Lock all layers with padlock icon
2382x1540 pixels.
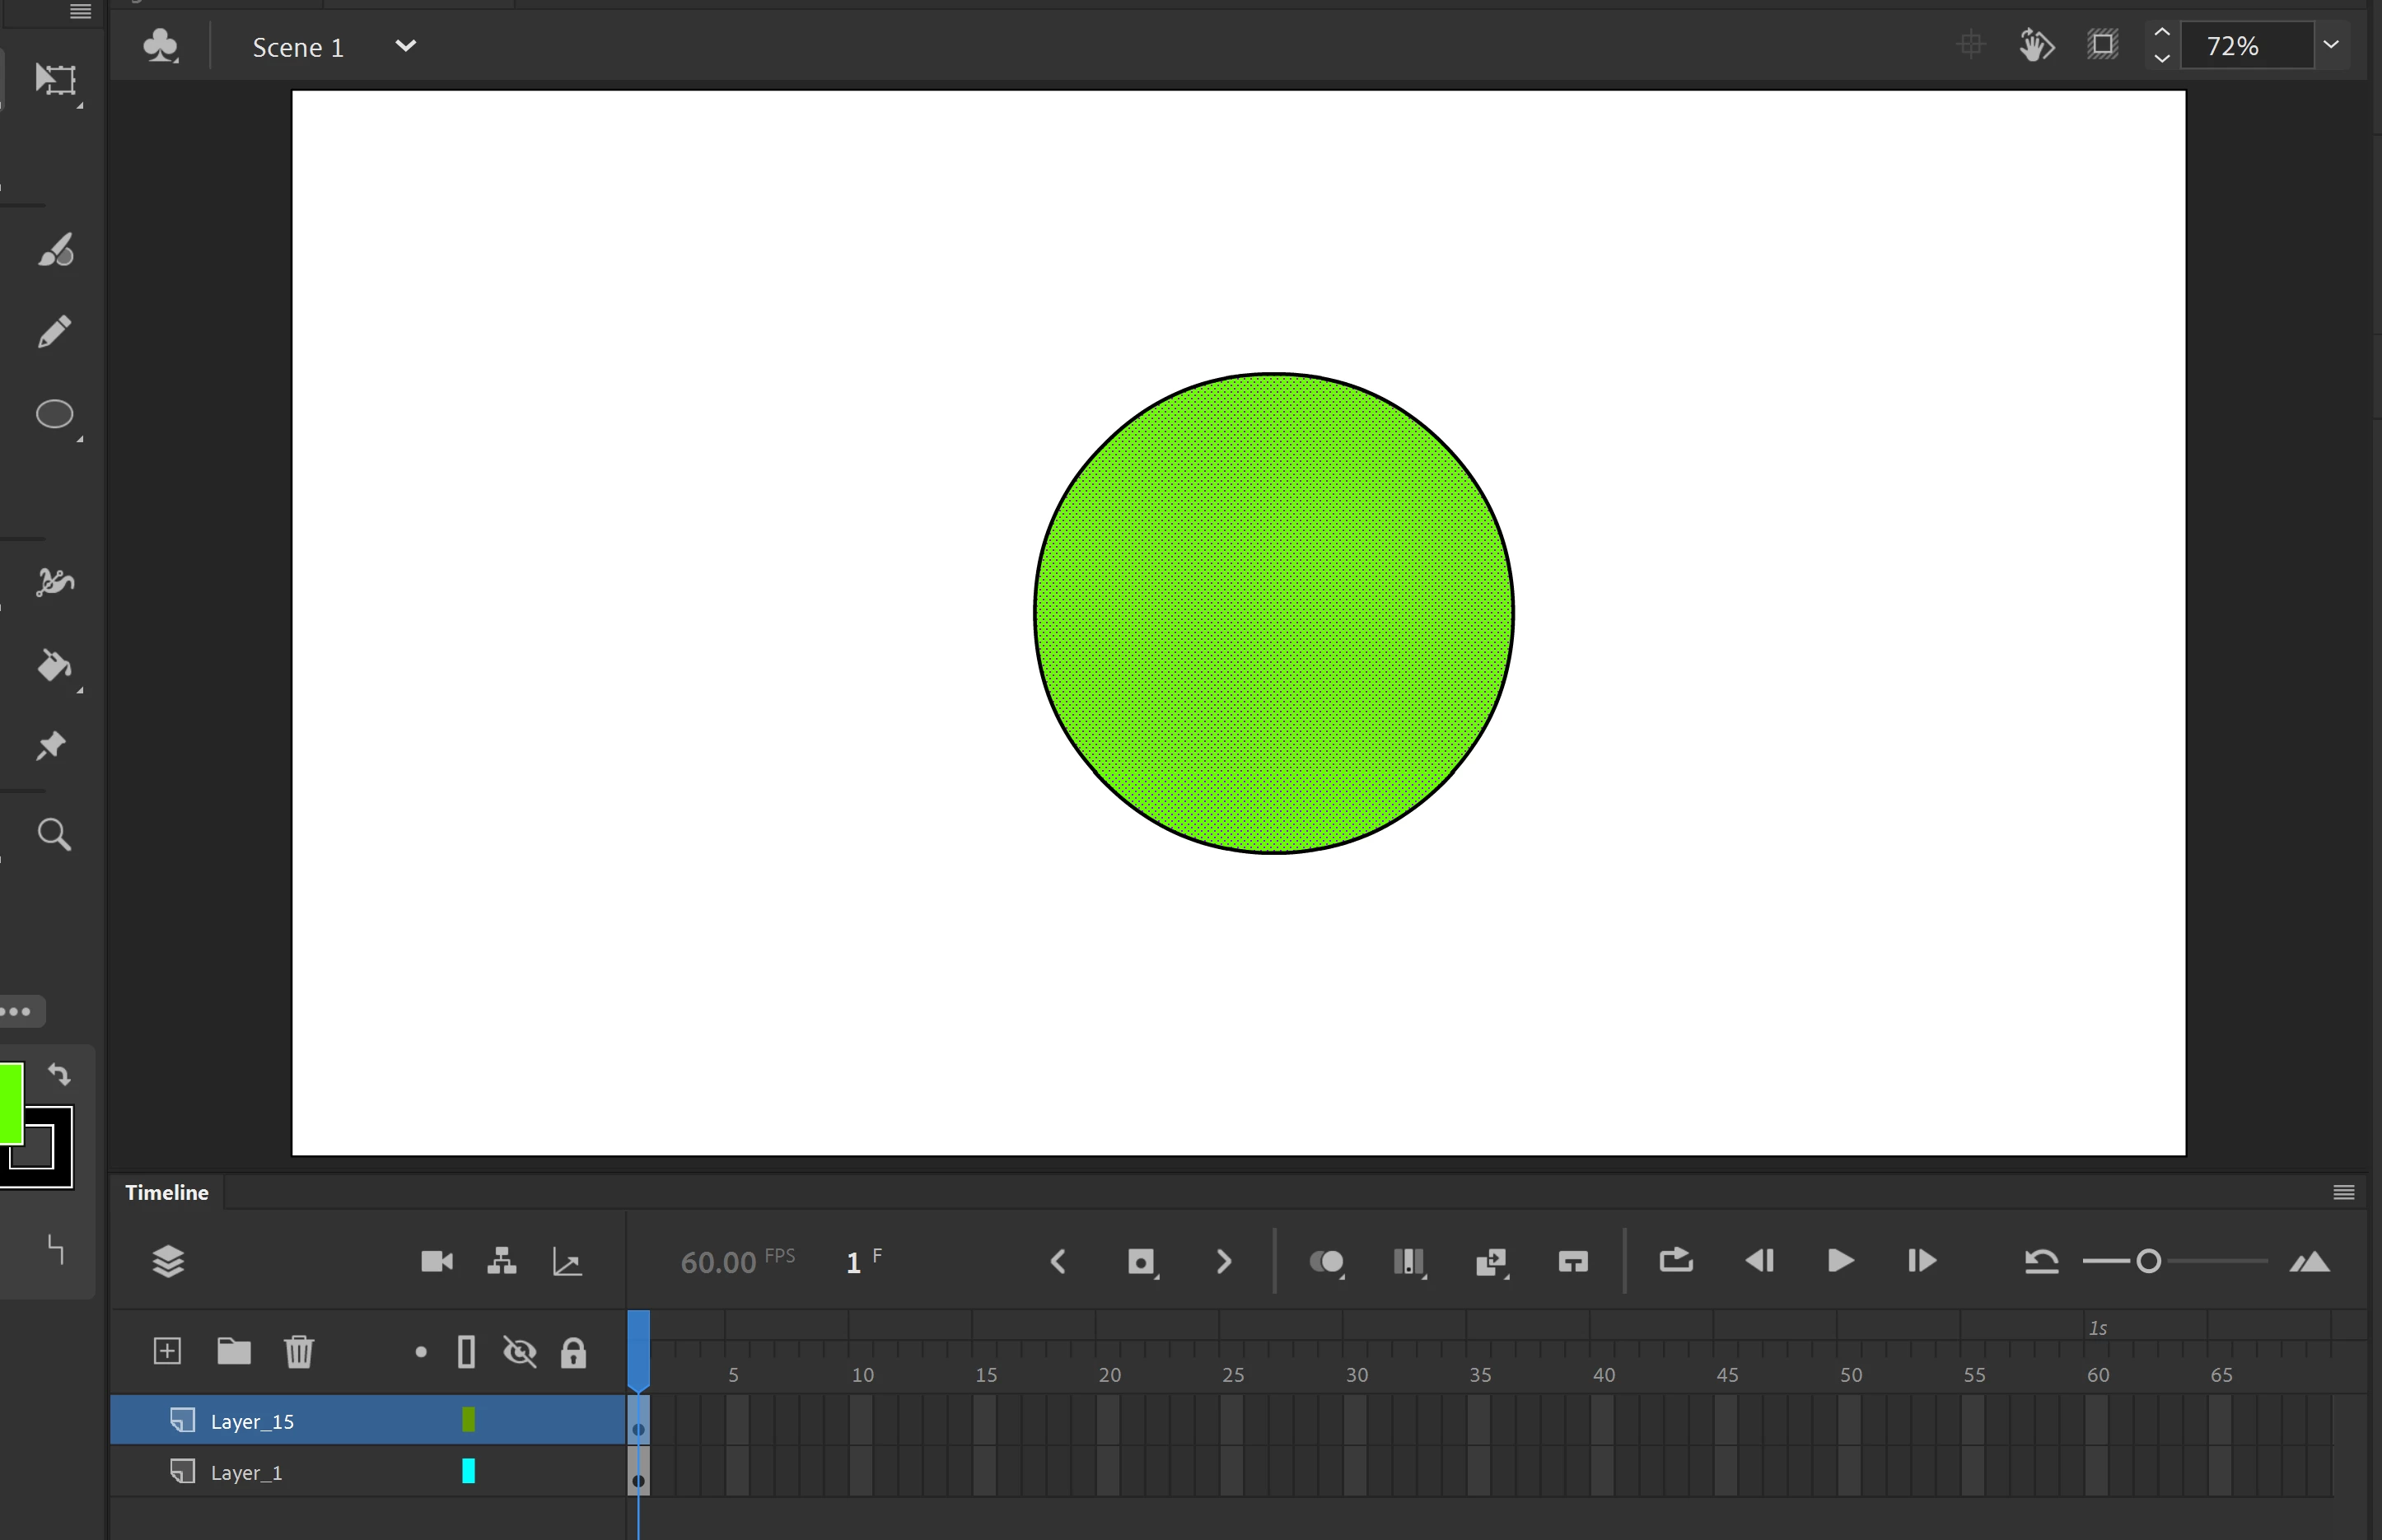pos(573,1352)
